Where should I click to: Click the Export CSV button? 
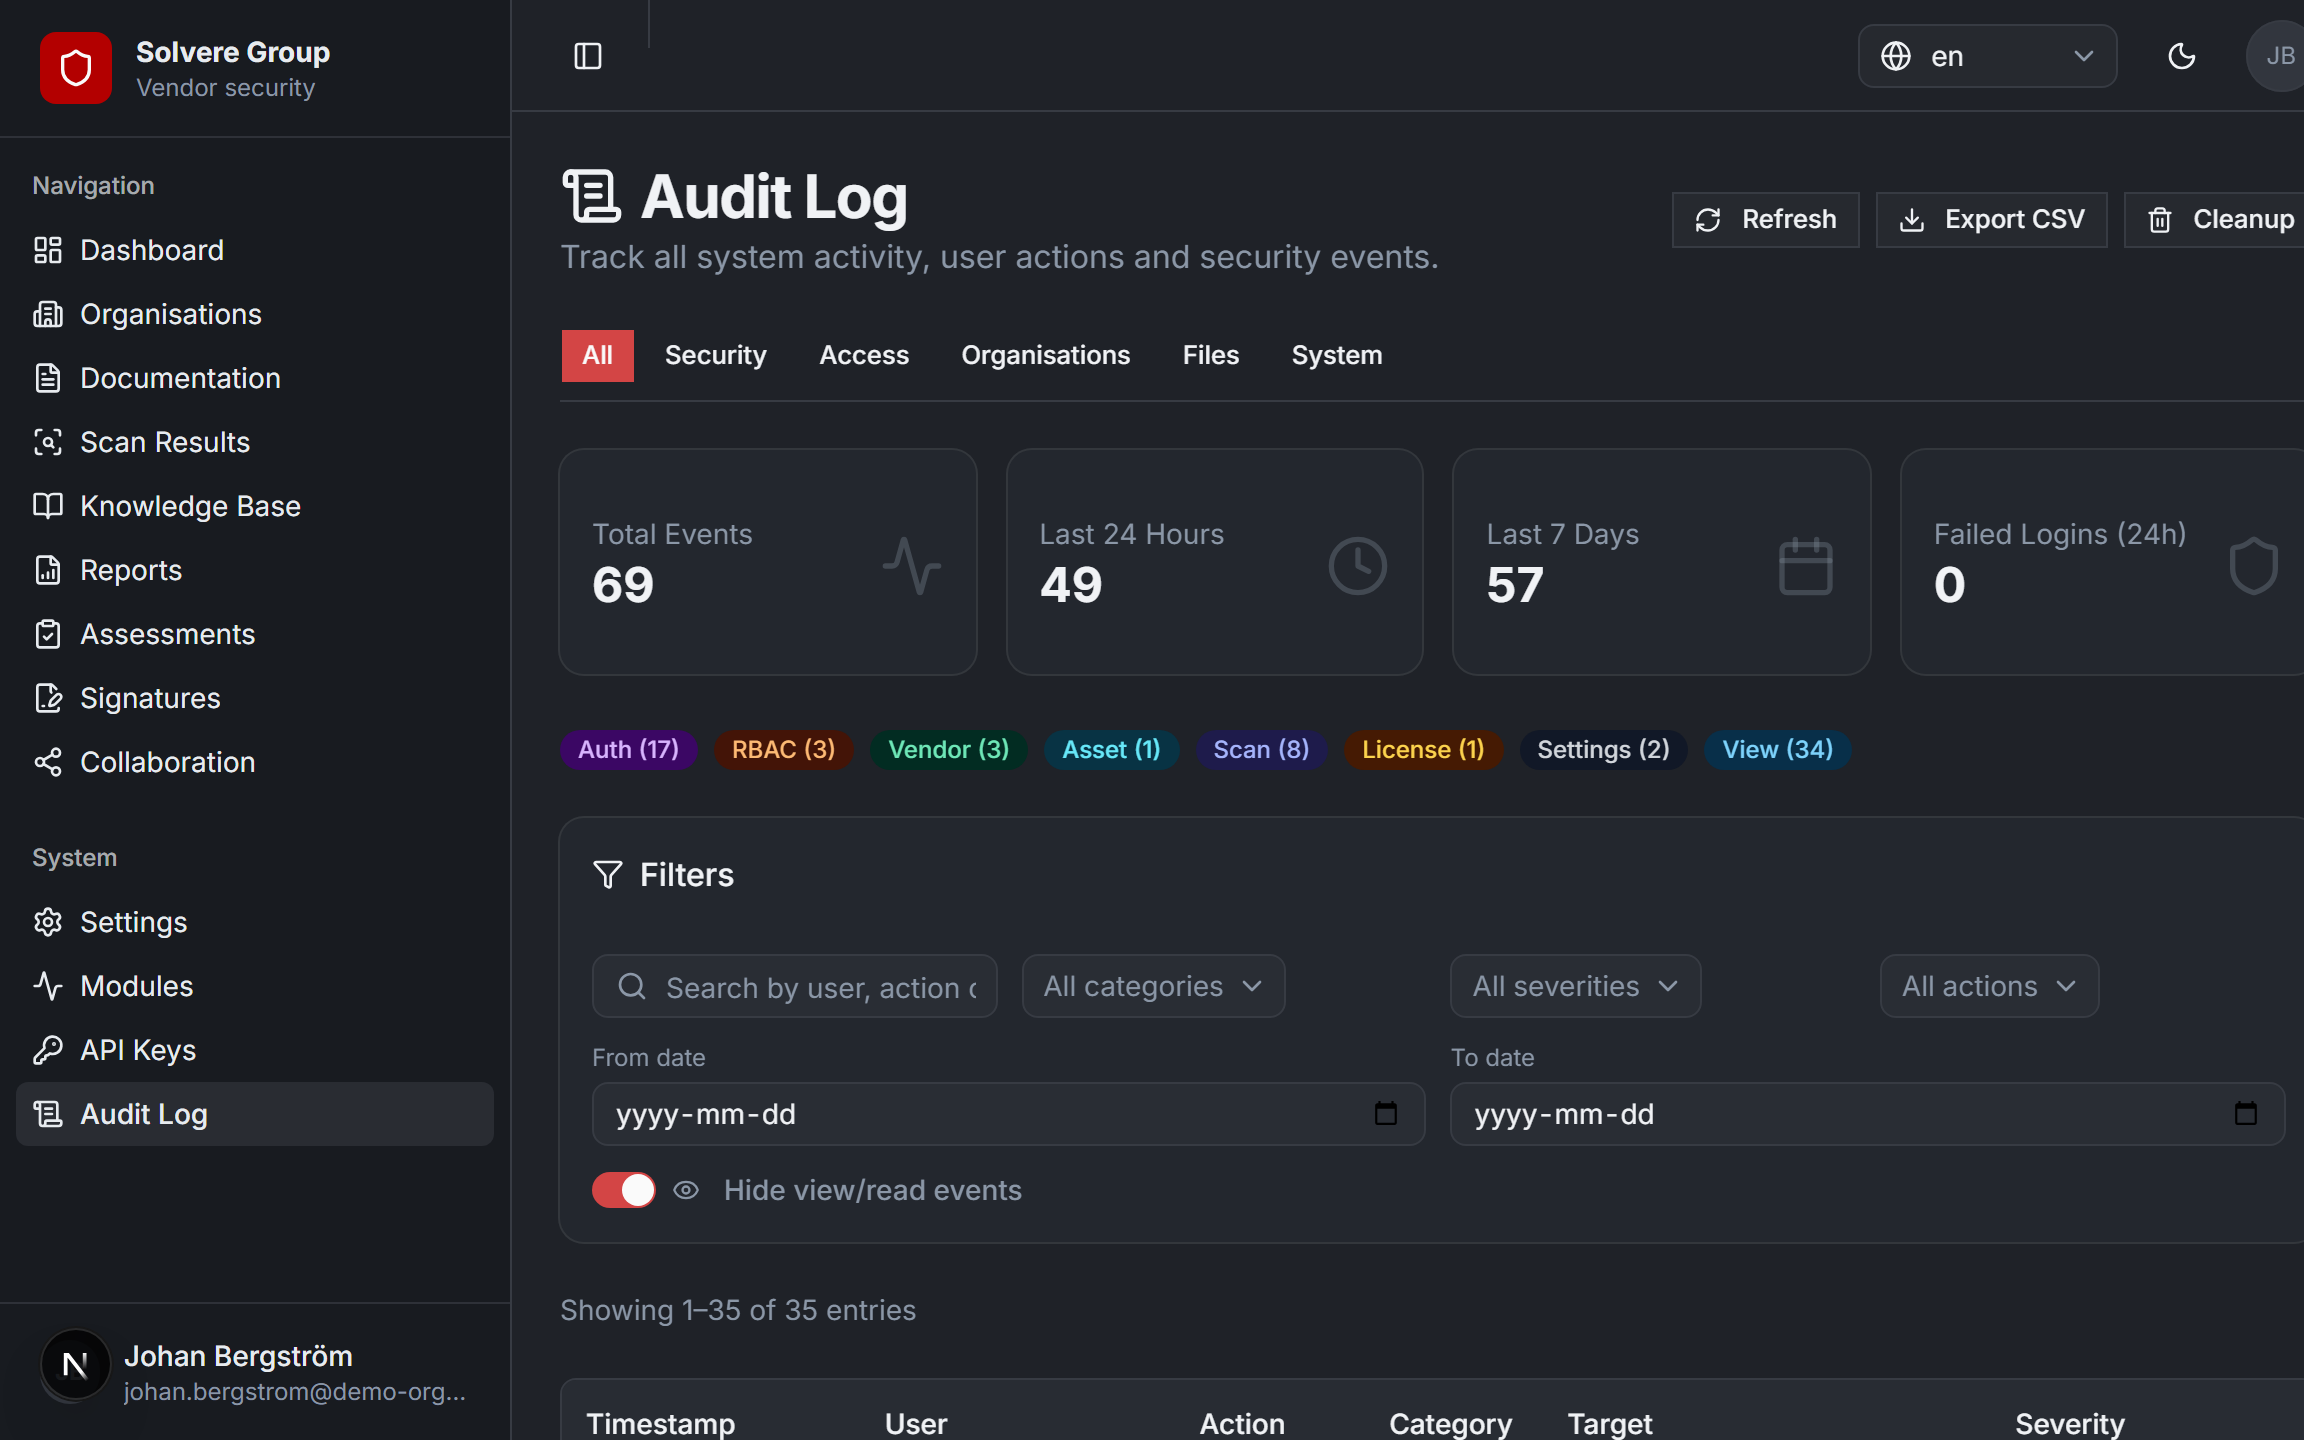1991,220
